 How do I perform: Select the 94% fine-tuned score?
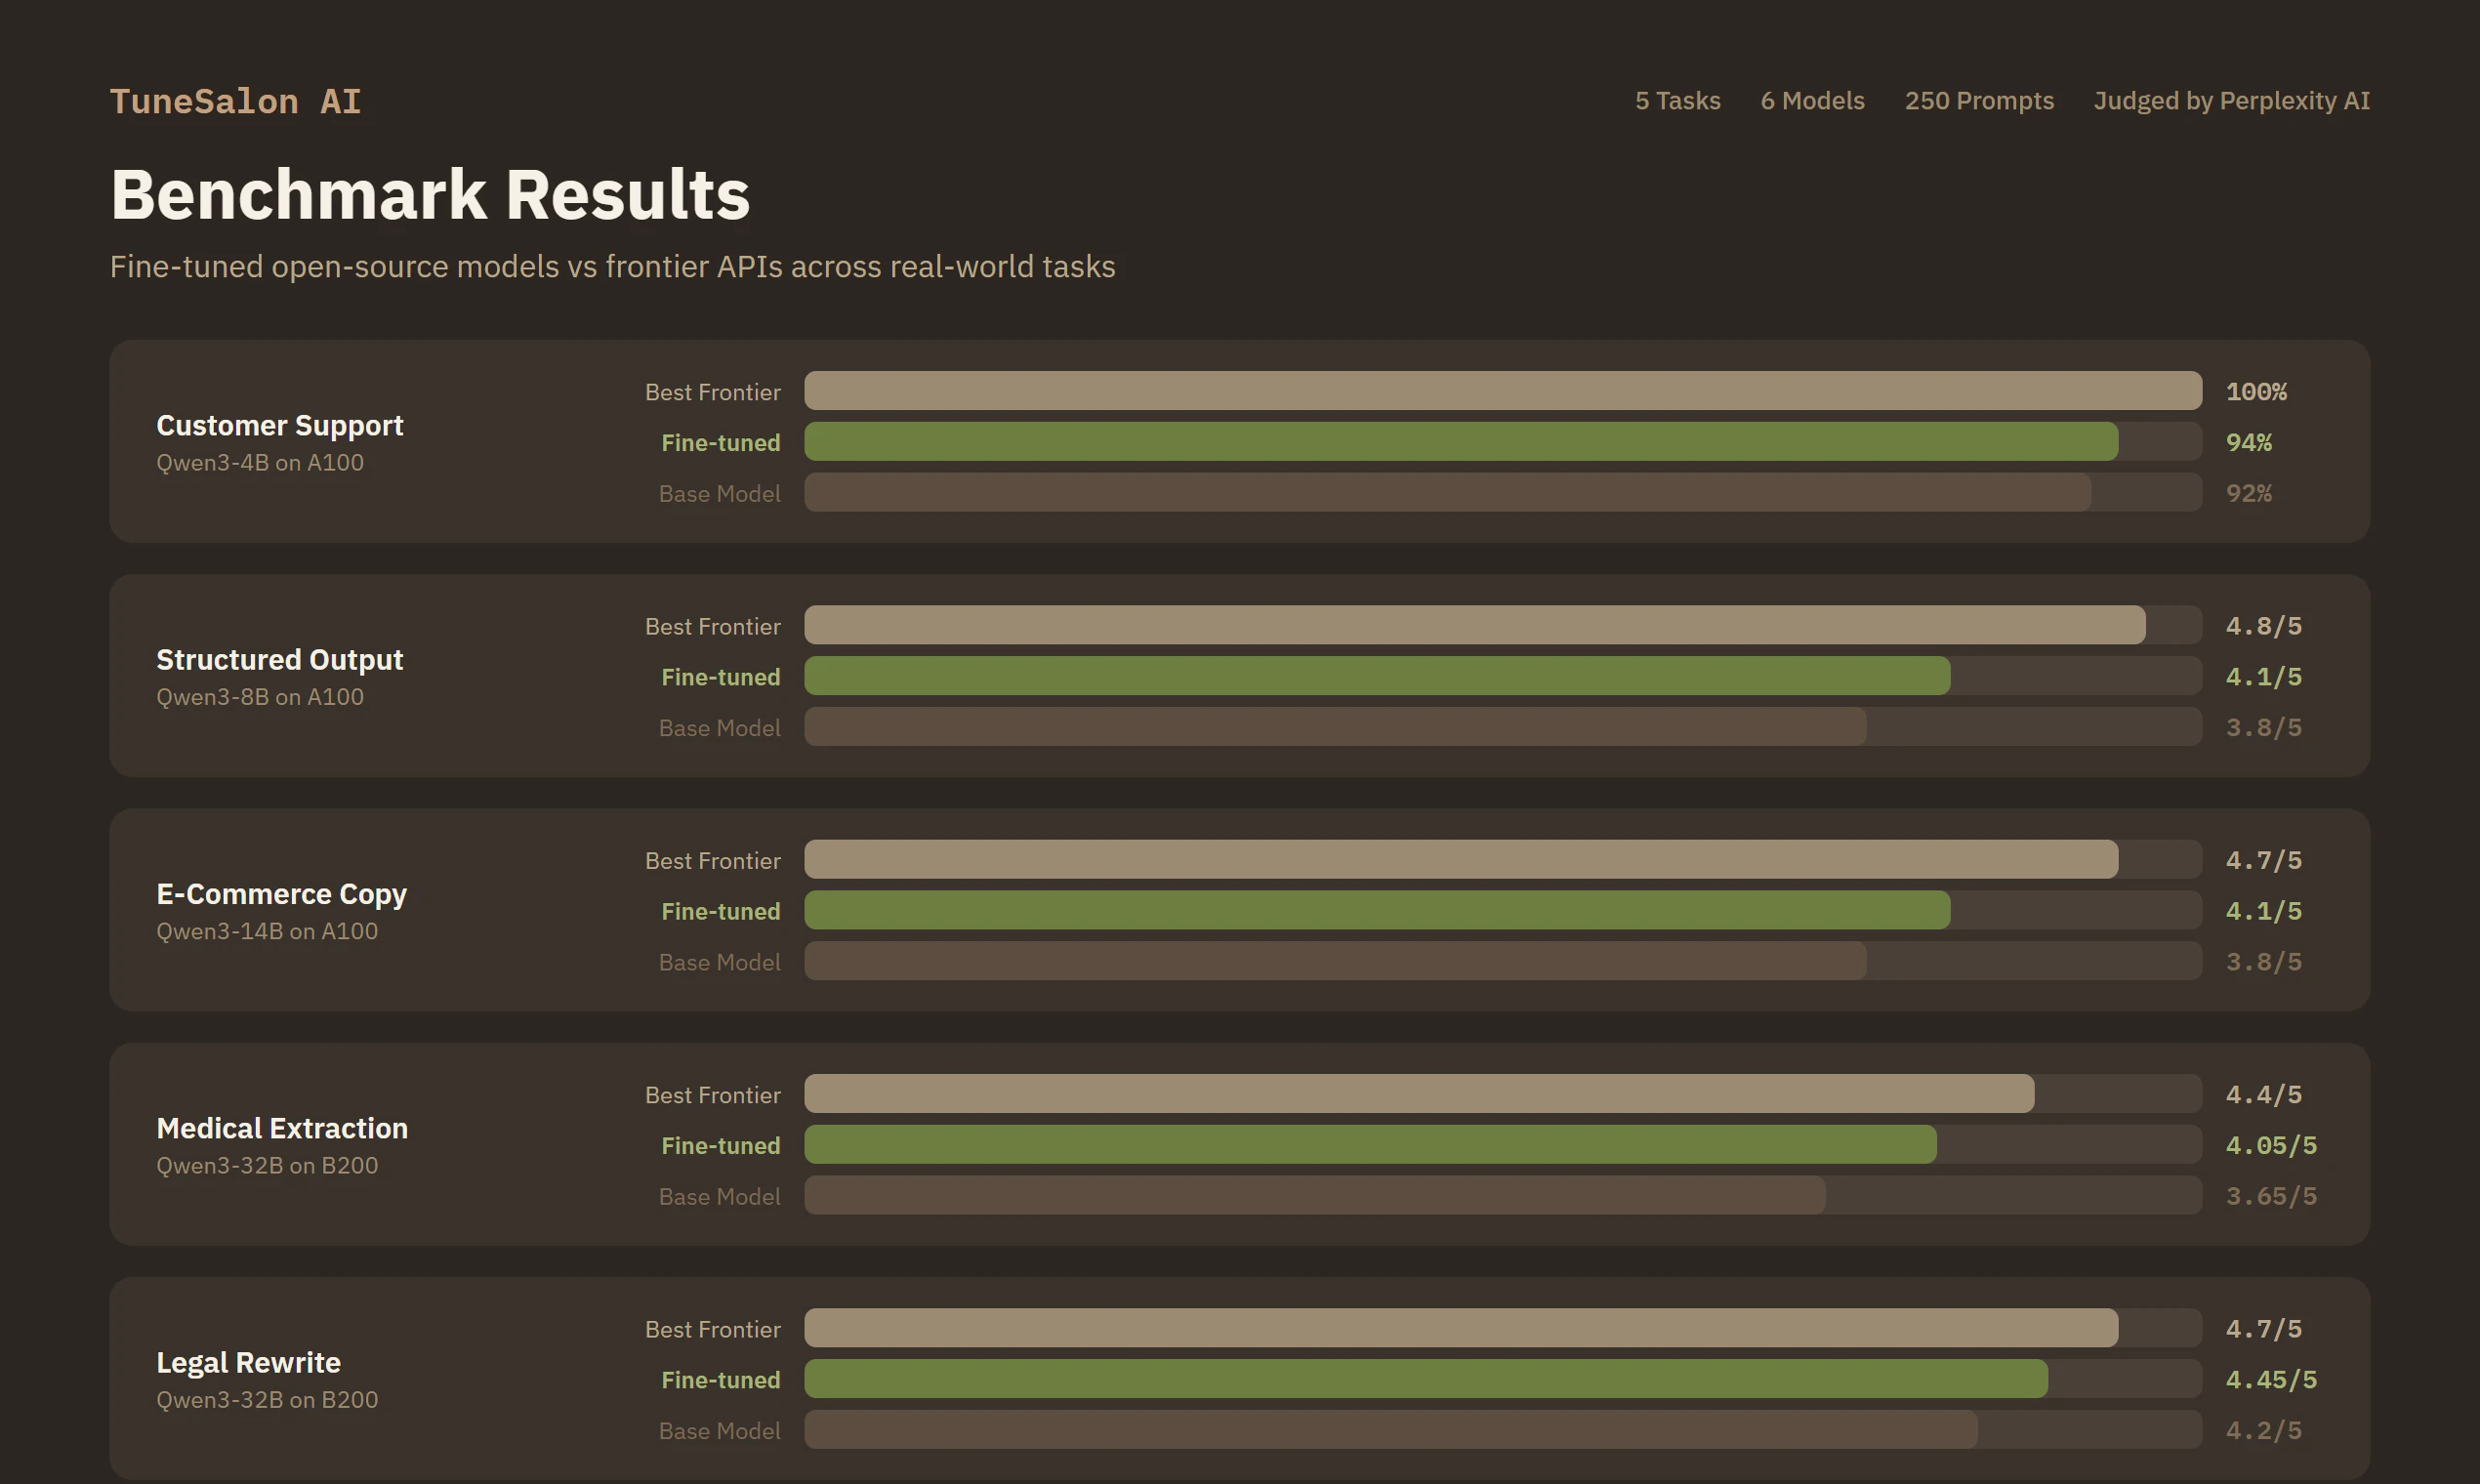[2250, 442]
